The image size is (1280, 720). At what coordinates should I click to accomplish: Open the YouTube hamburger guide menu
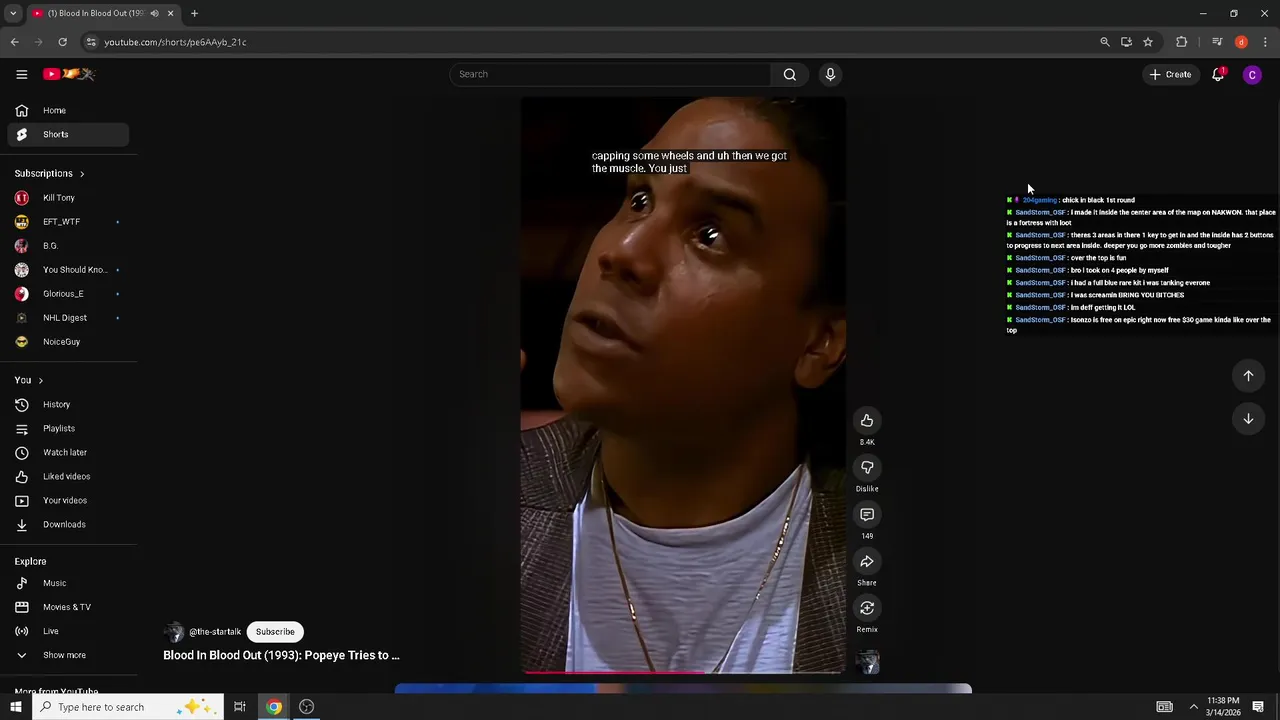coord(21,74)
